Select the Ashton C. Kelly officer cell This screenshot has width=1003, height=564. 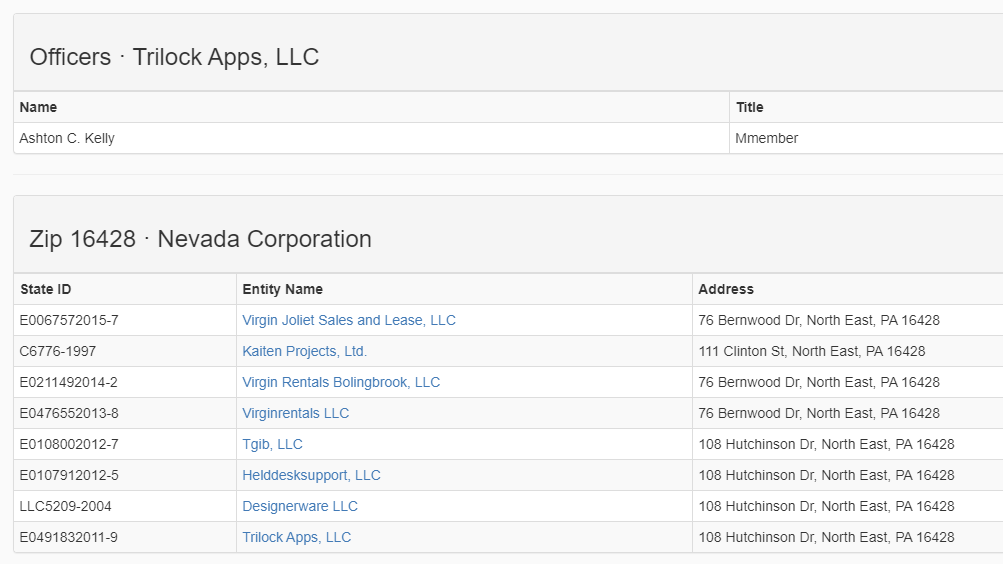tap(372, 138)
